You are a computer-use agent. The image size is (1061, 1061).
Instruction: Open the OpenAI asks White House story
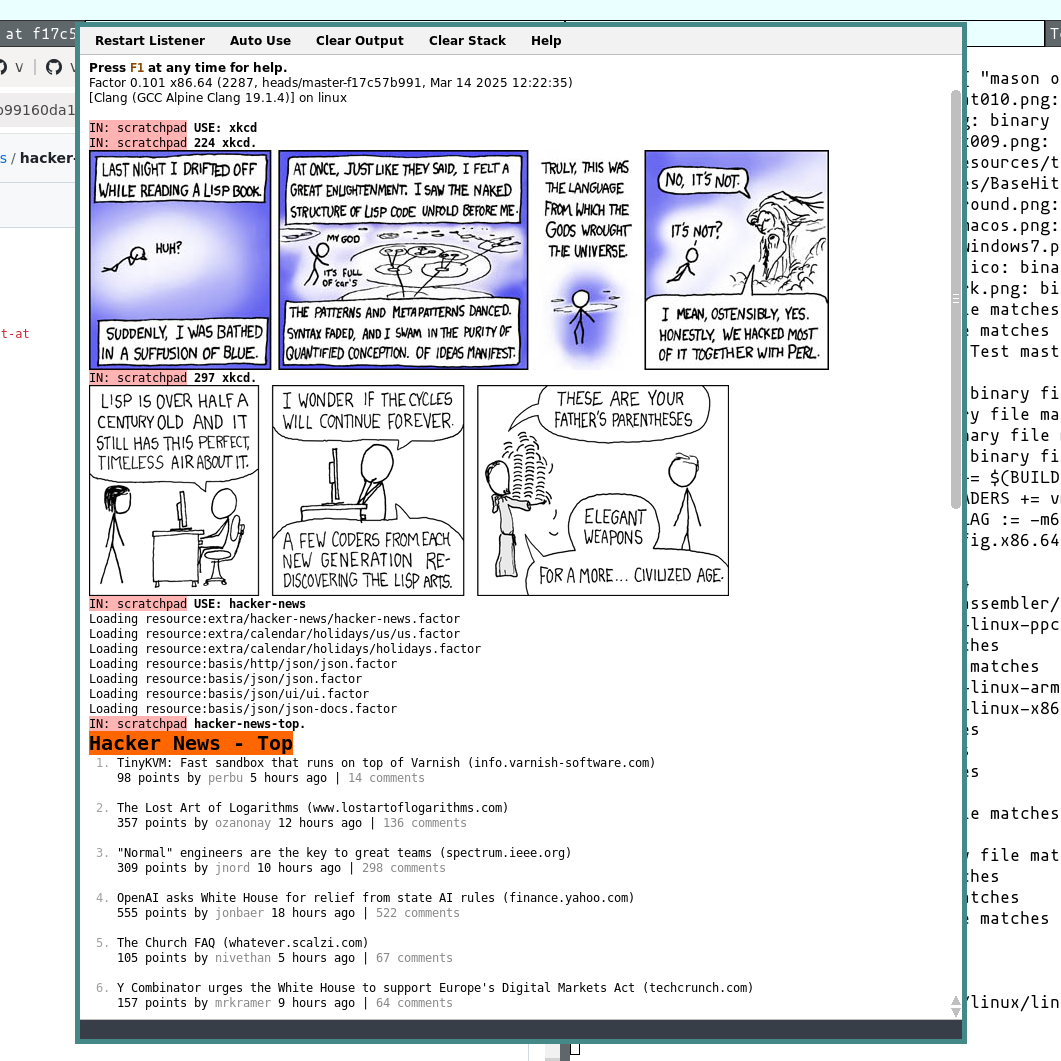pyautogui.click(x=376, y=898)
